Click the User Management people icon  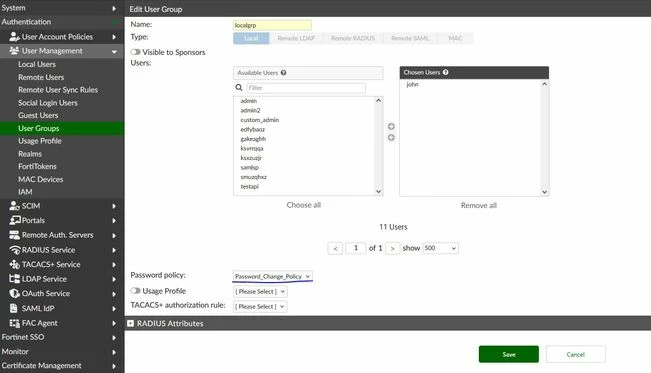click(x=14, y=51)
